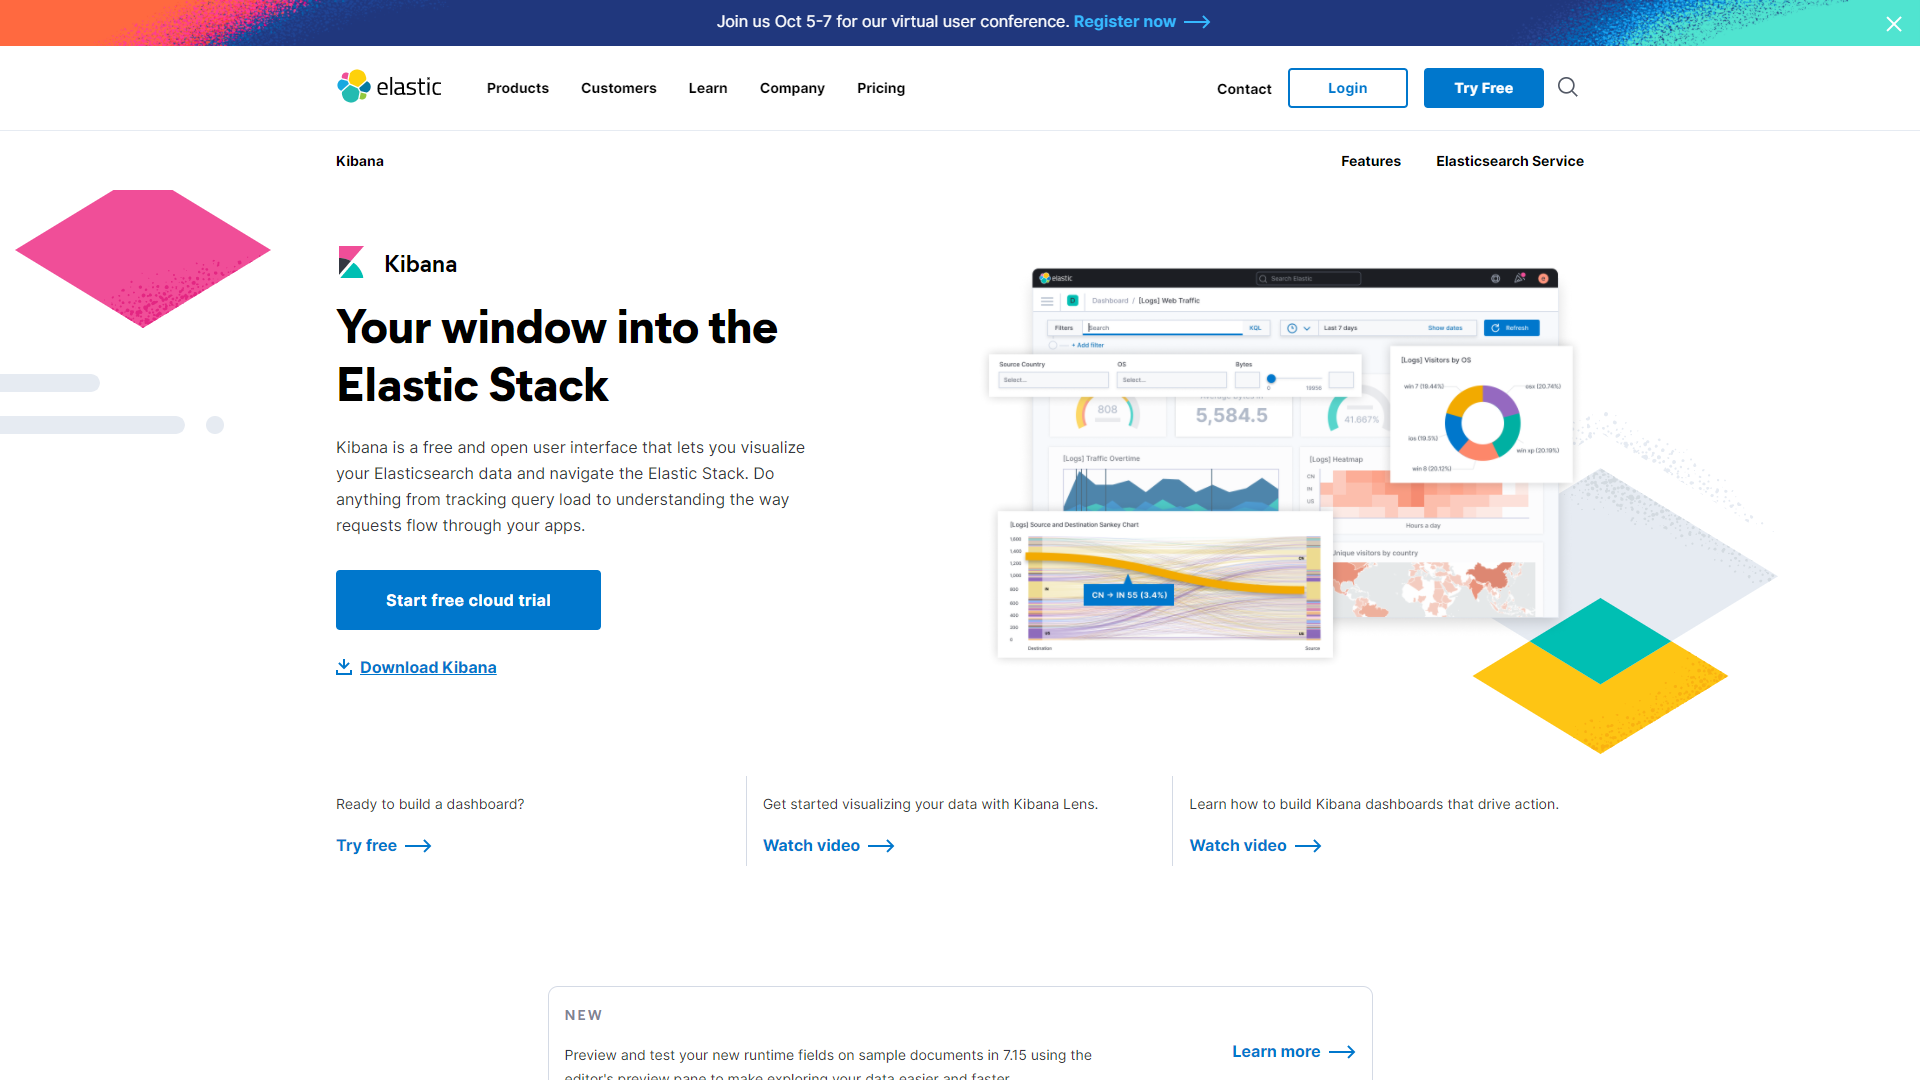Viewport: 1920px width, 1080px height.
Task: Click the arrow beside Learn more
Action: (1342, 1052)
